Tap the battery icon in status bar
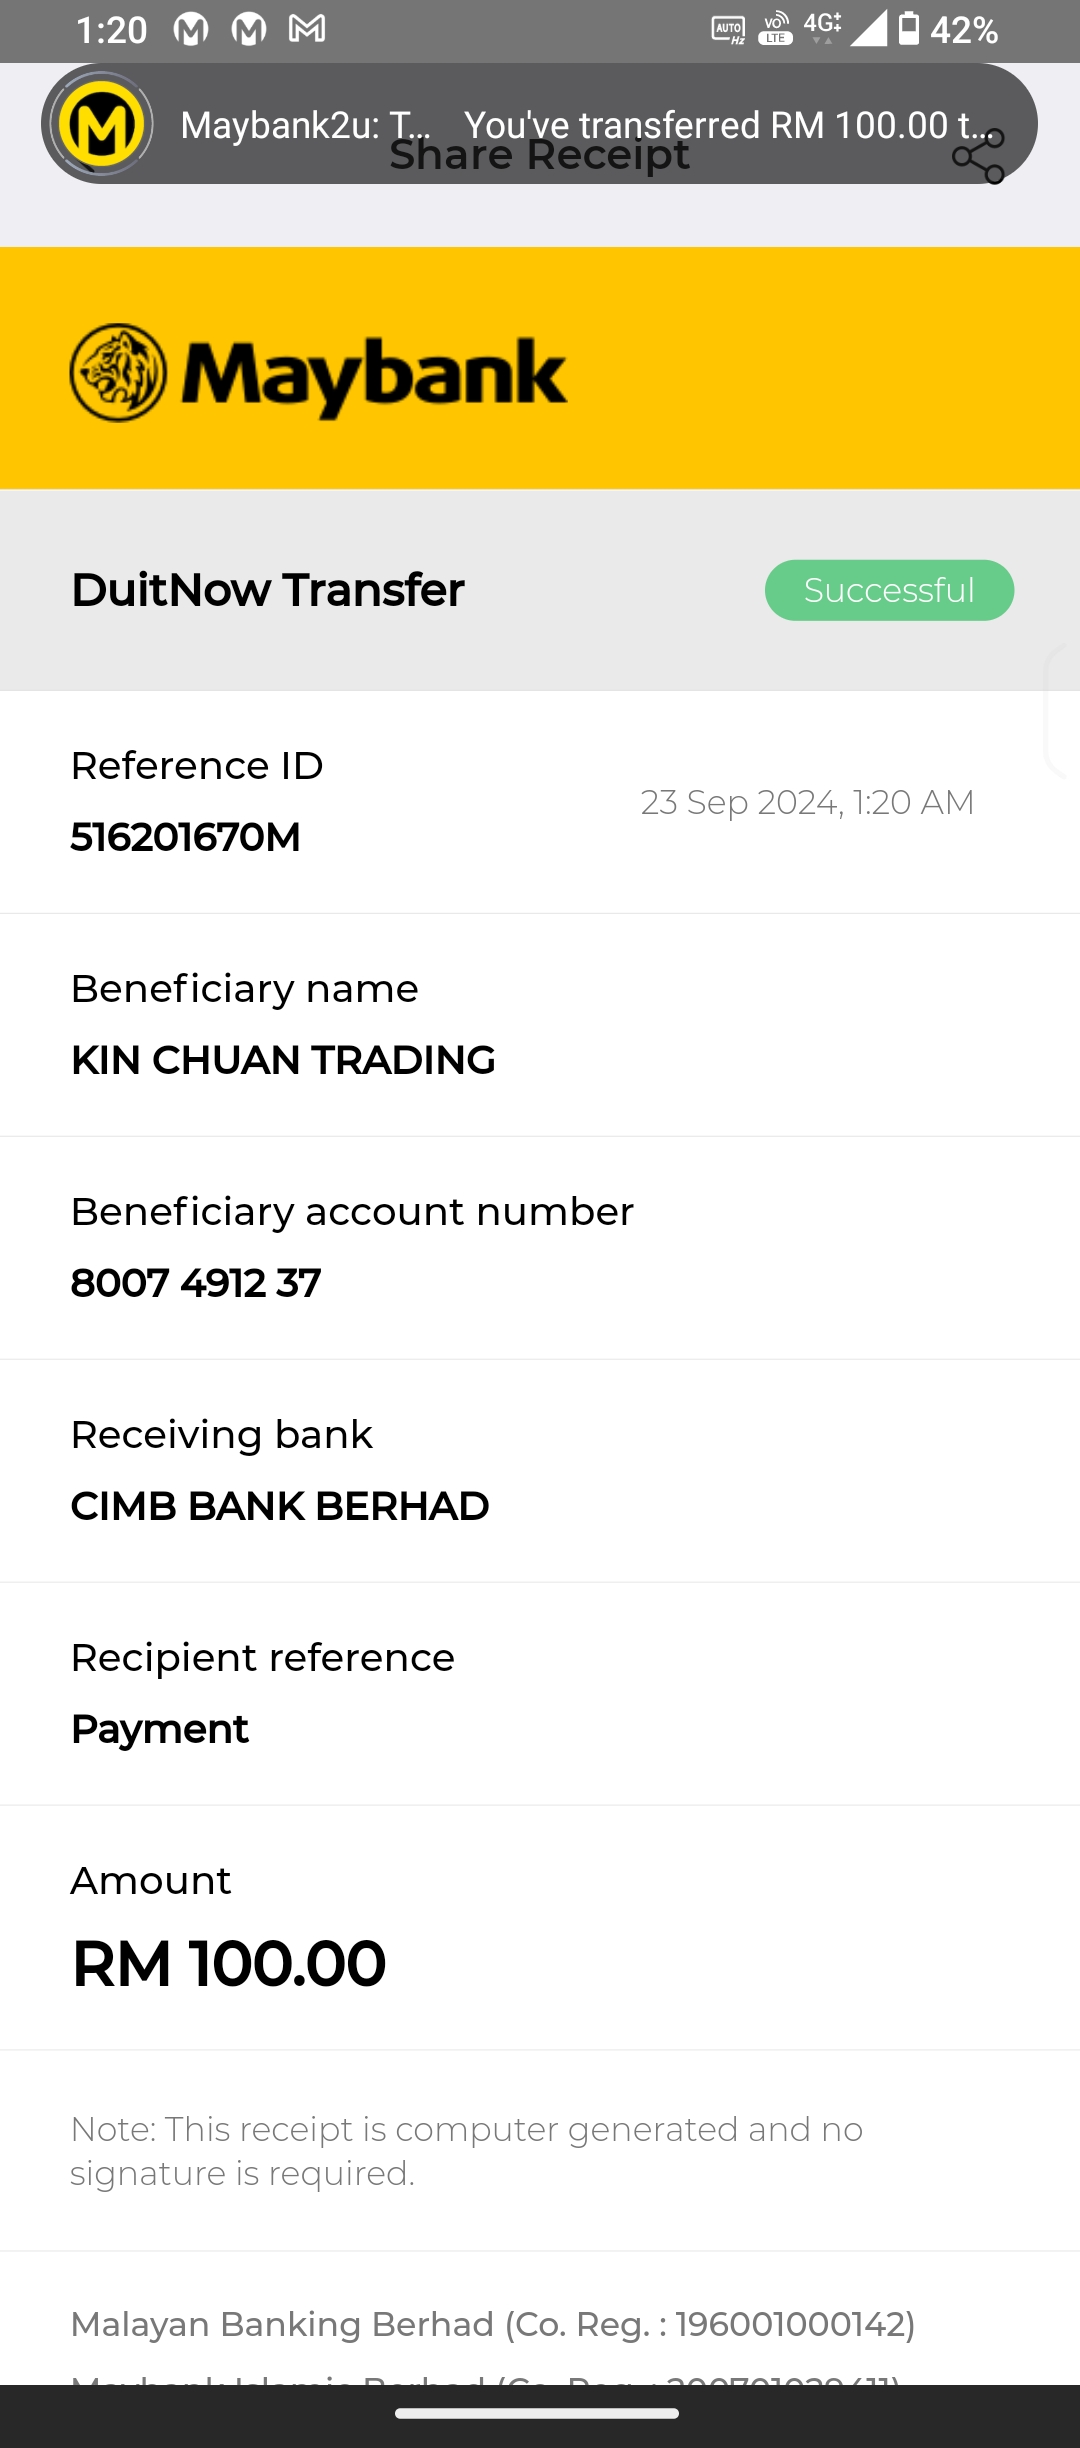1080x2448 pixels. point(908,29)
